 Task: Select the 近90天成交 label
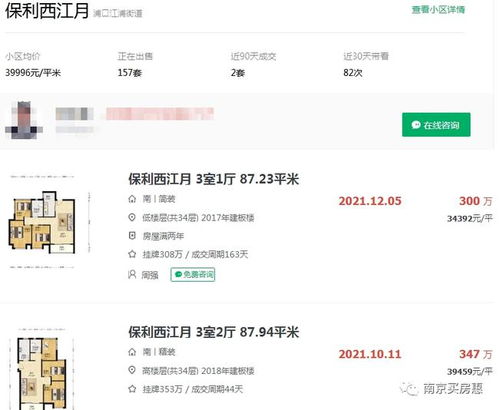[x=253, y=56]
